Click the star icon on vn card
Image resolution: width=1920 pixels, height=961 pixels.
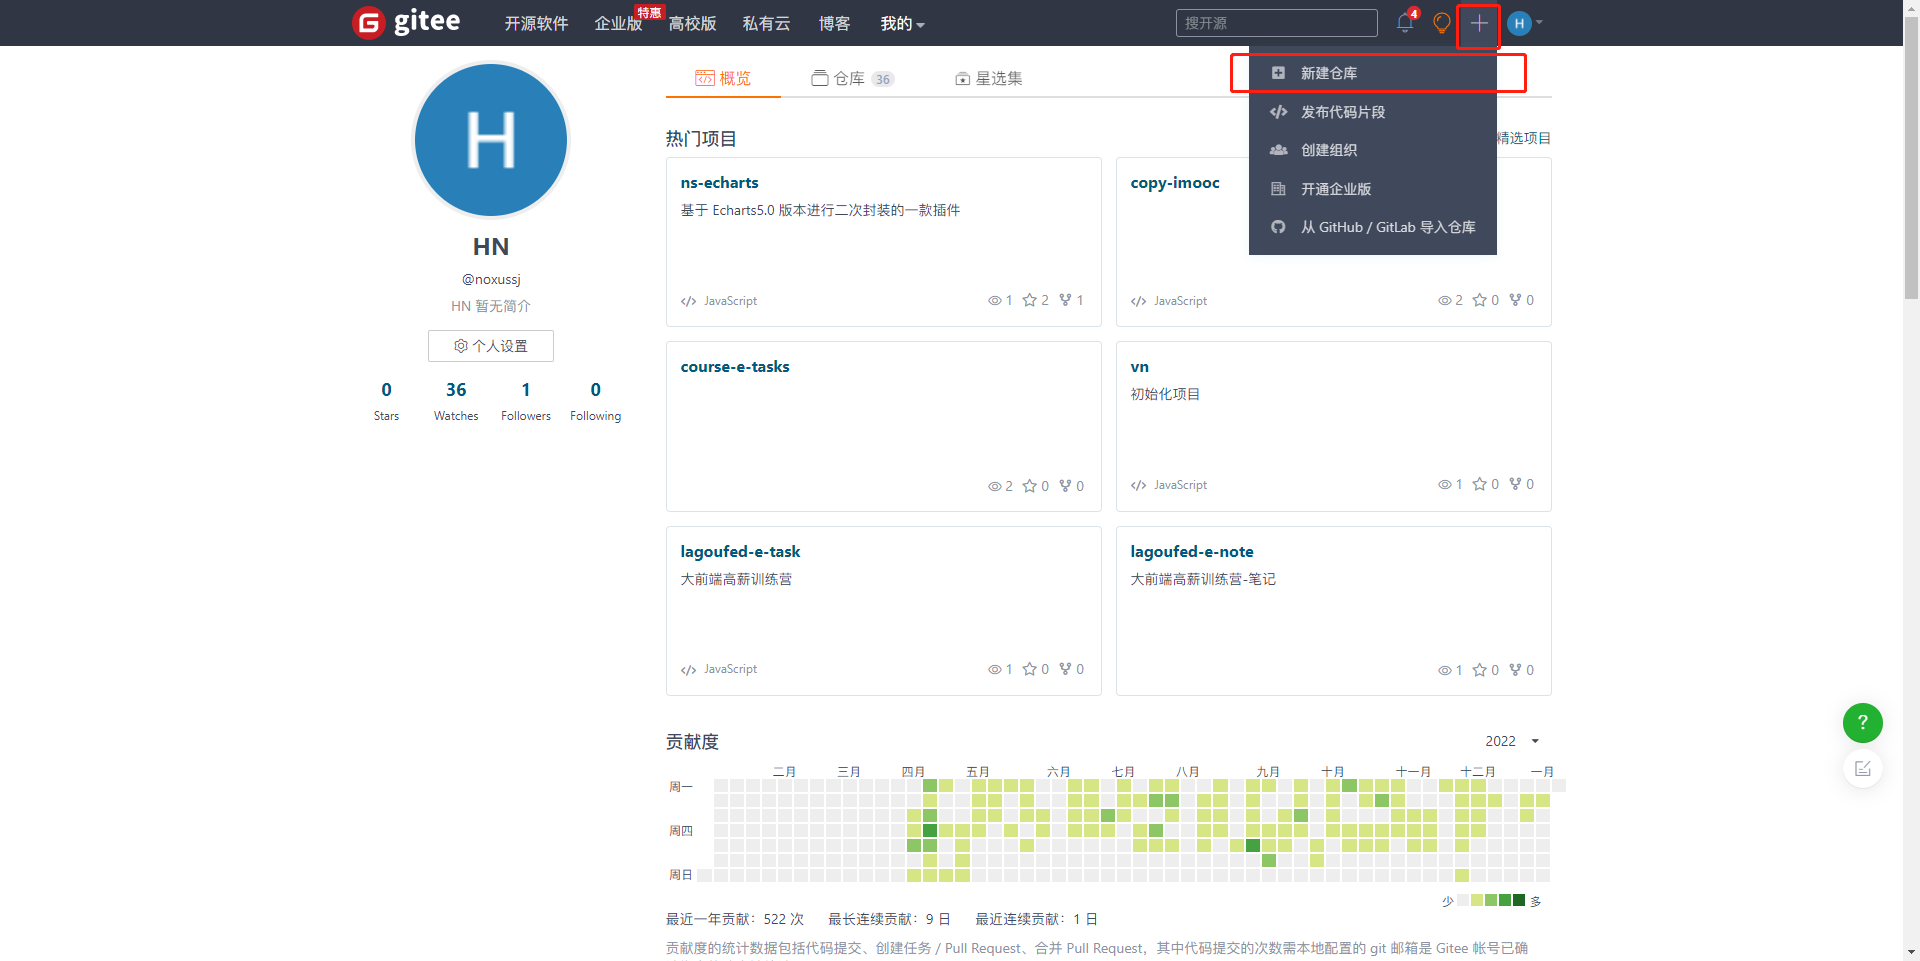tap(1479, 484)
